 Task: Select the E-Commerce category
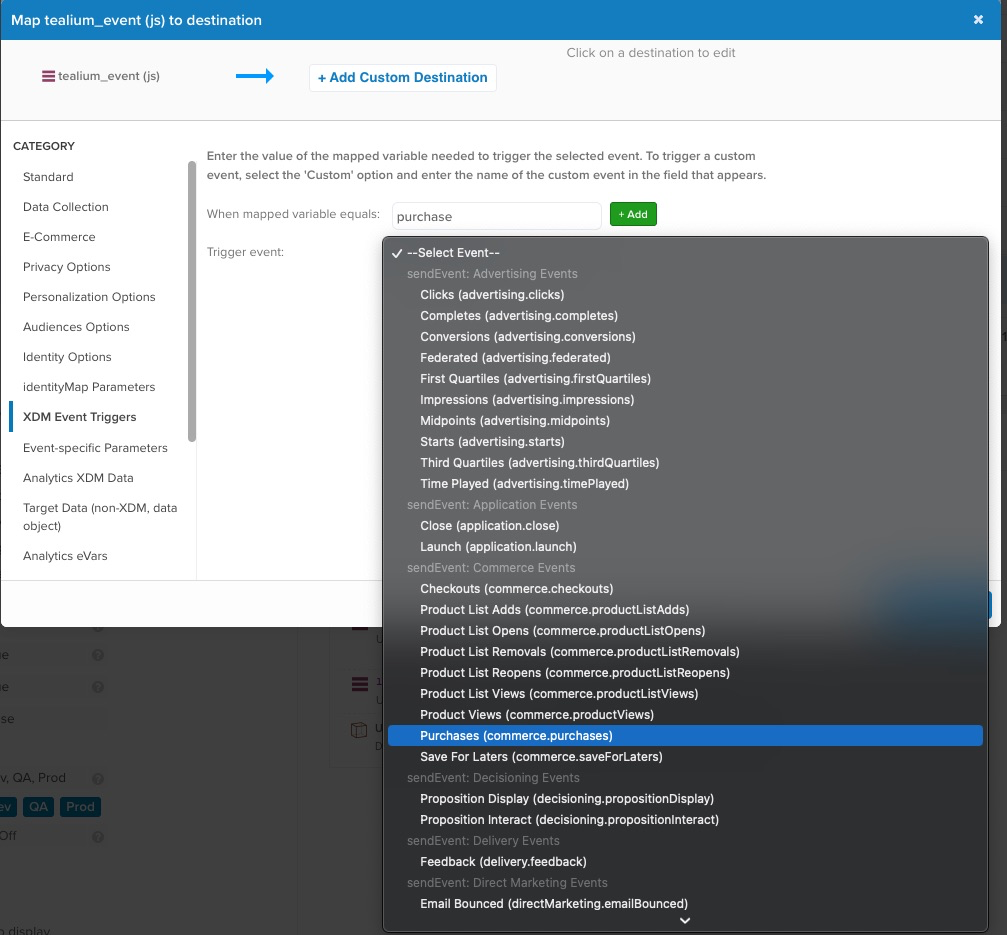[59, 237]
